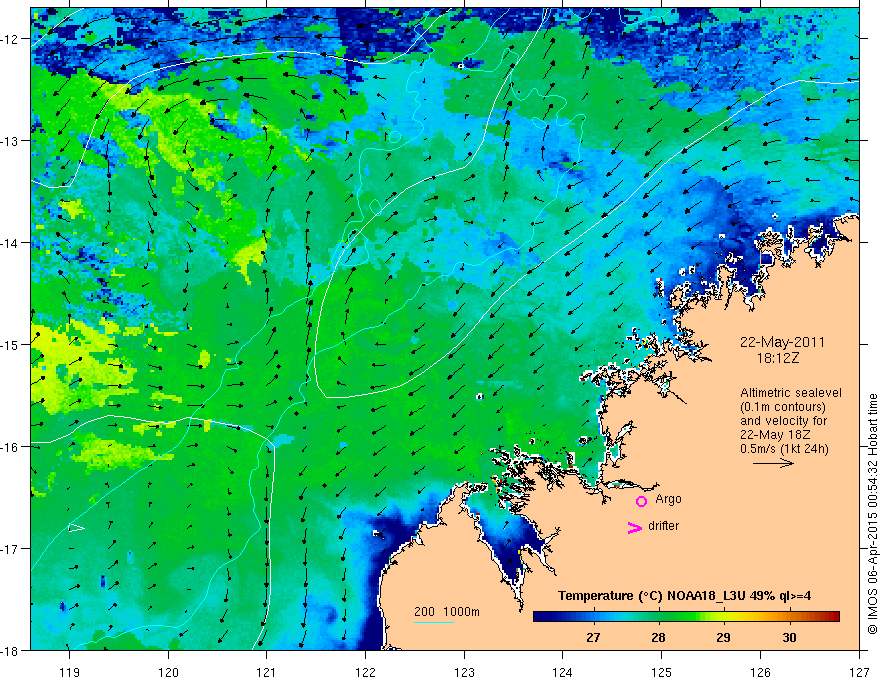Click the magenta drifter arrow legend marker
The width and height of the screenshot is (880, 680).
pos(634,527)
